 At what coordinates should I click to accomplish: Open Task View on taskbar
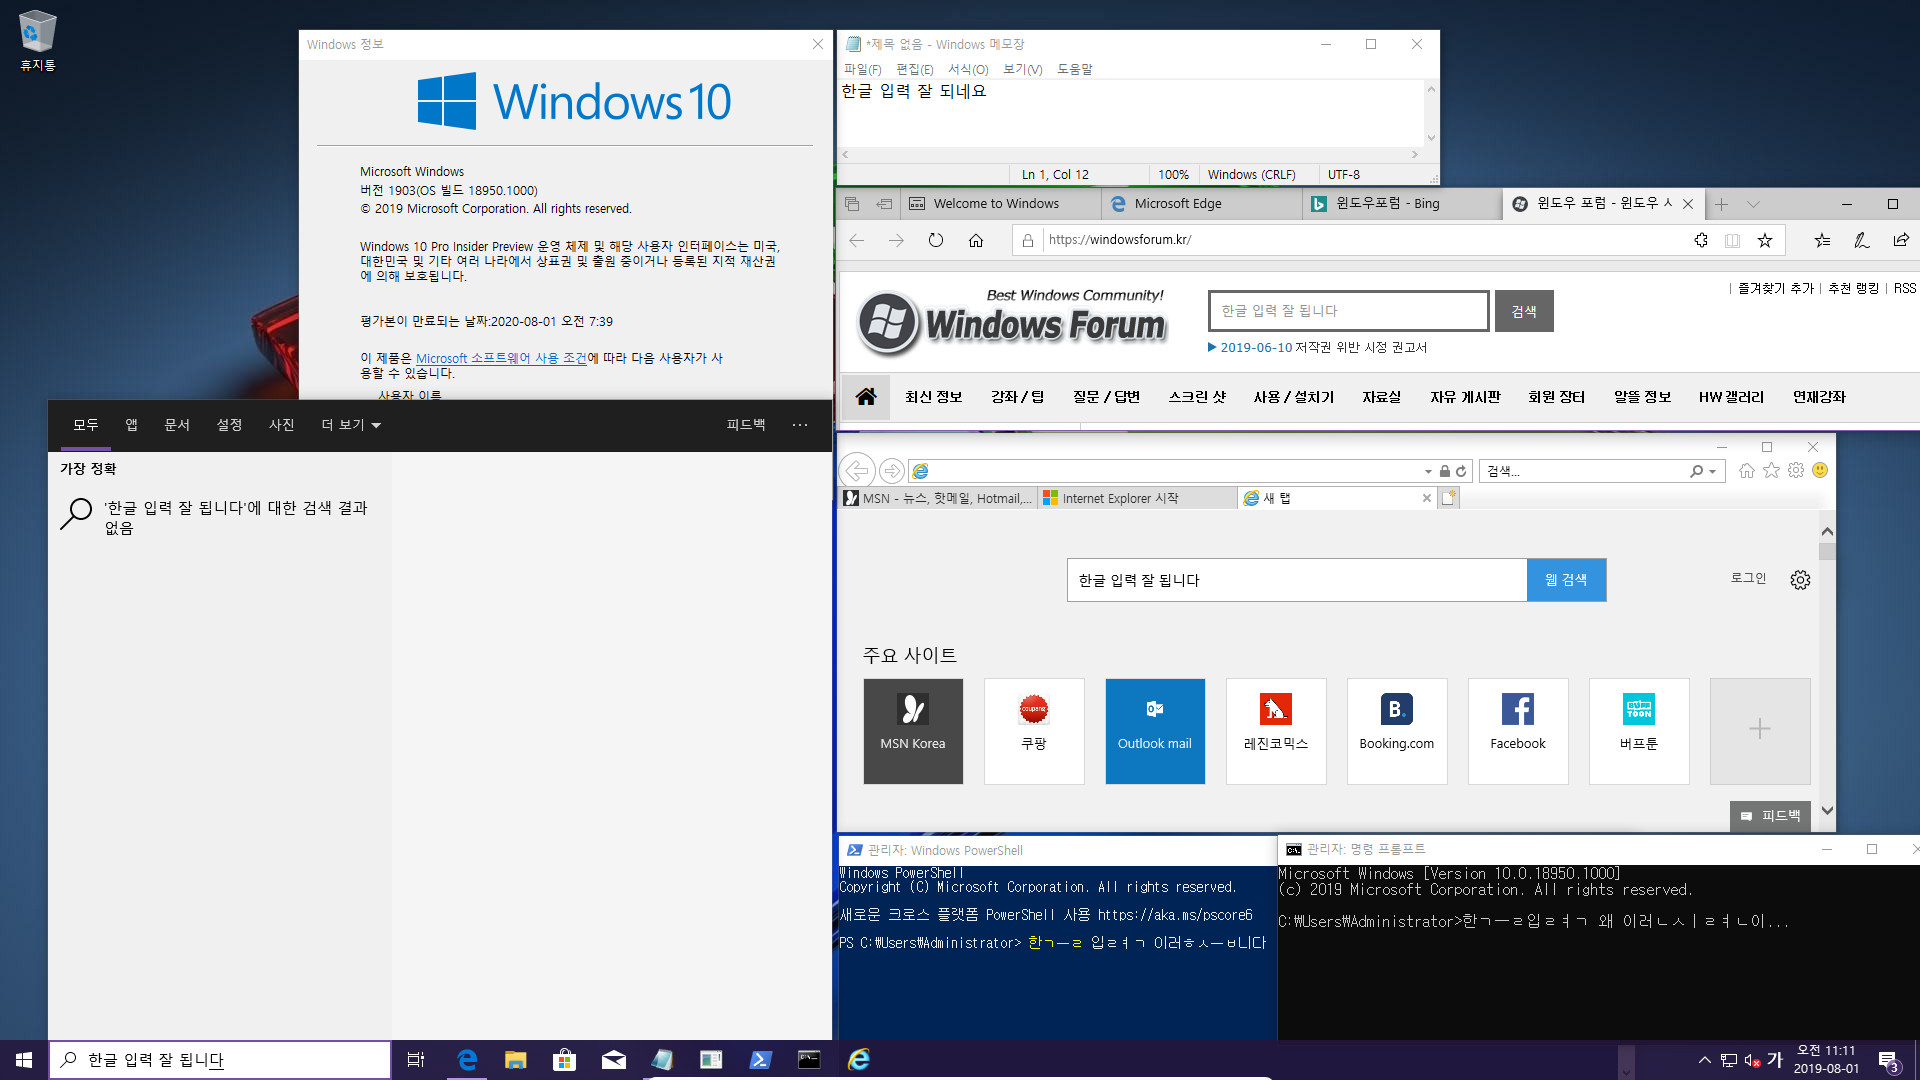[416, 1060]
